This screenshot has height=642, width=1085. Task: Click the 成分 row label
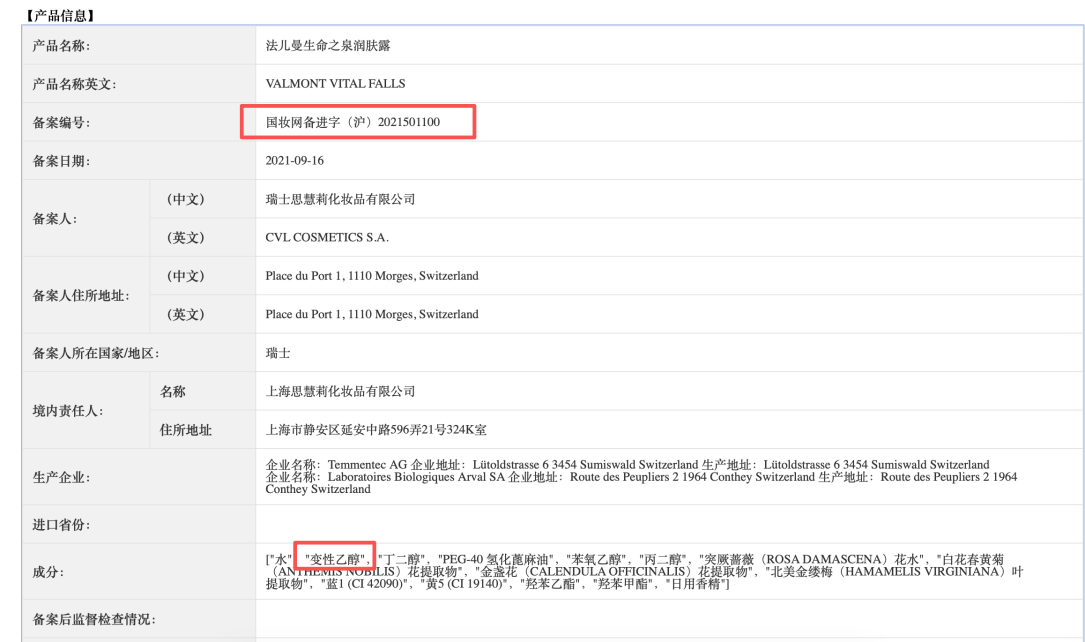(48, 572)
